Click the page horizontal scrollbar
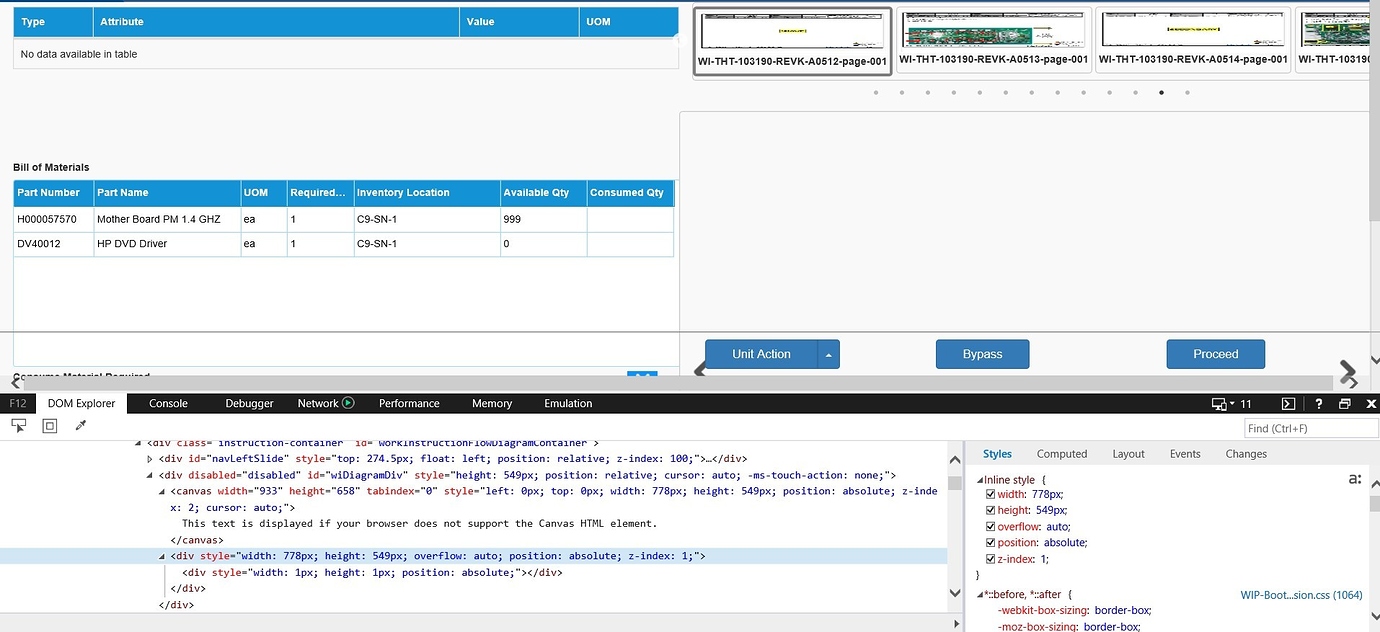This screenshot has width=1380, height=632. pyautogui.click(x=678, y=383)
